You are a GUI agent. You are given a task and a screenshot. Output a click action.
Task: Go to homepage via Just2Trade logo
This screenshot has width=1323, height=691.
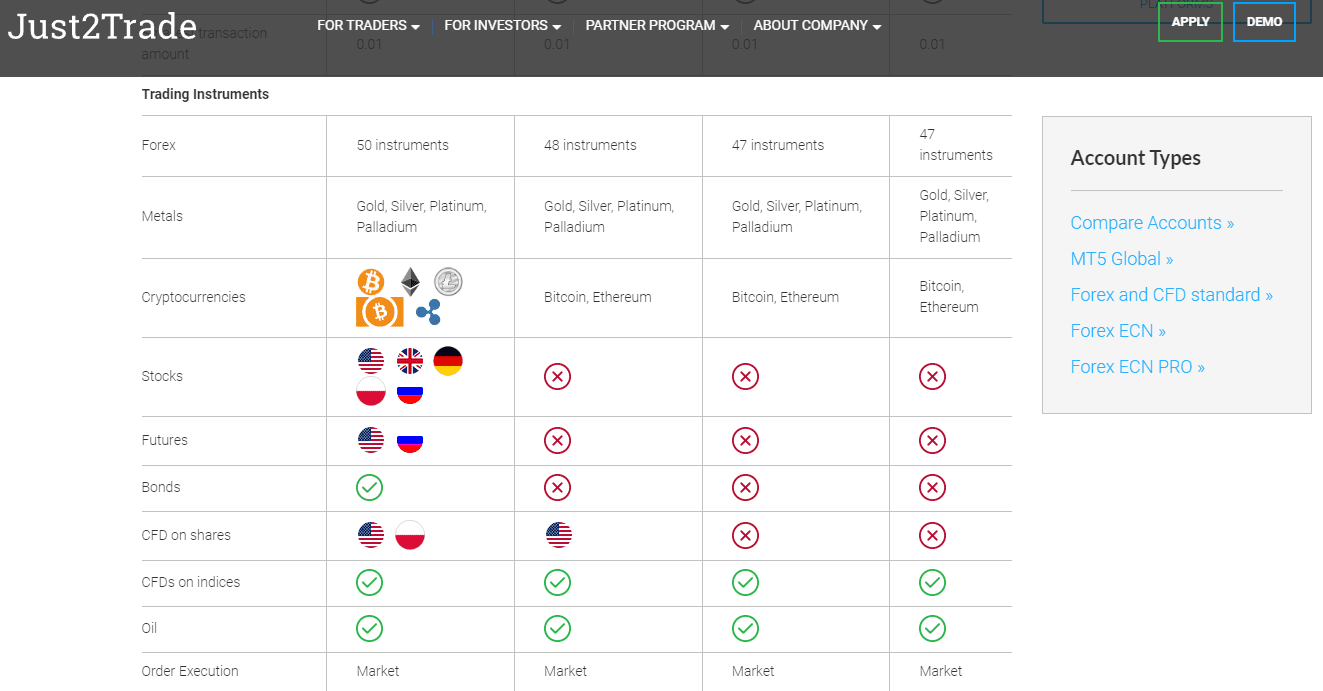(102, 25)
